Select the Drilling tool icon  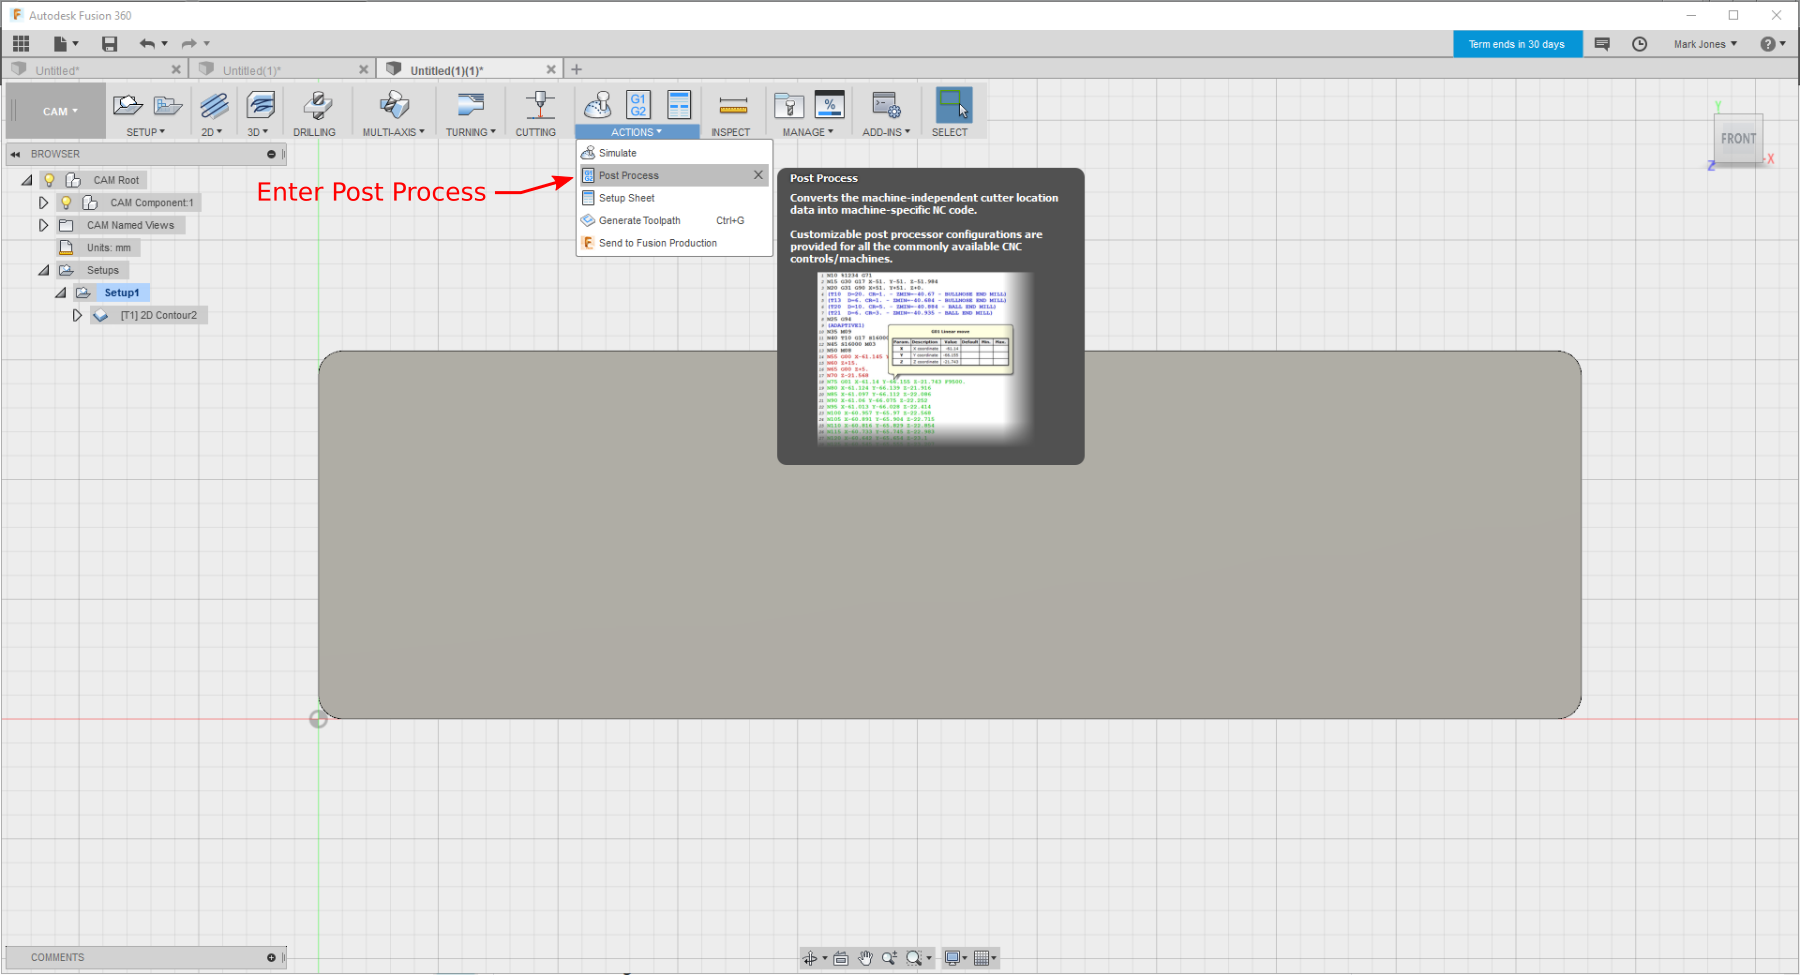click(x=317, y=105)
